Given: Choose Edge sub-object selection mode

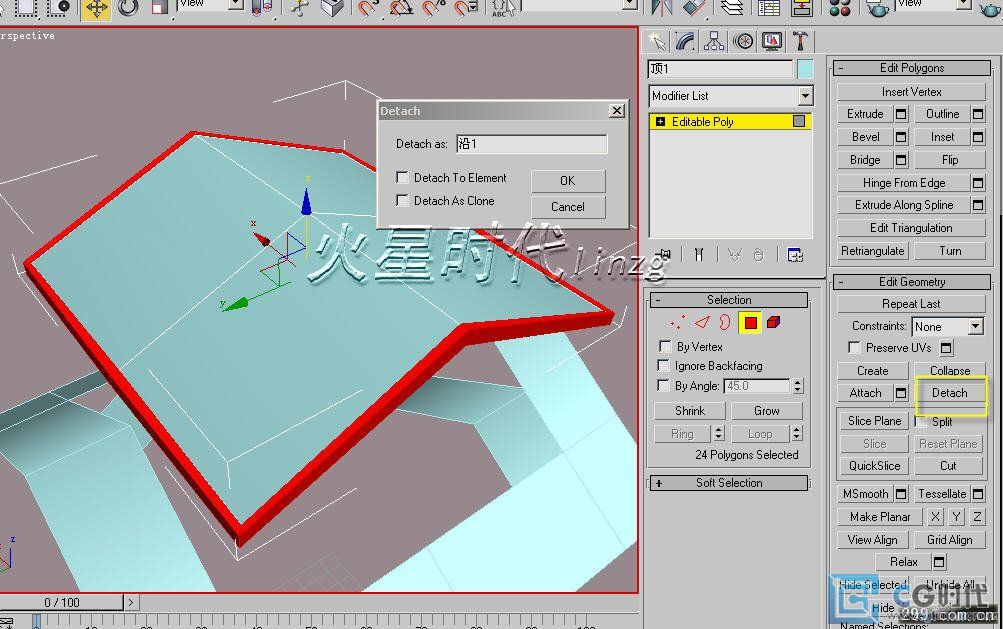Looking at the screenshot, I should [702, 322].
